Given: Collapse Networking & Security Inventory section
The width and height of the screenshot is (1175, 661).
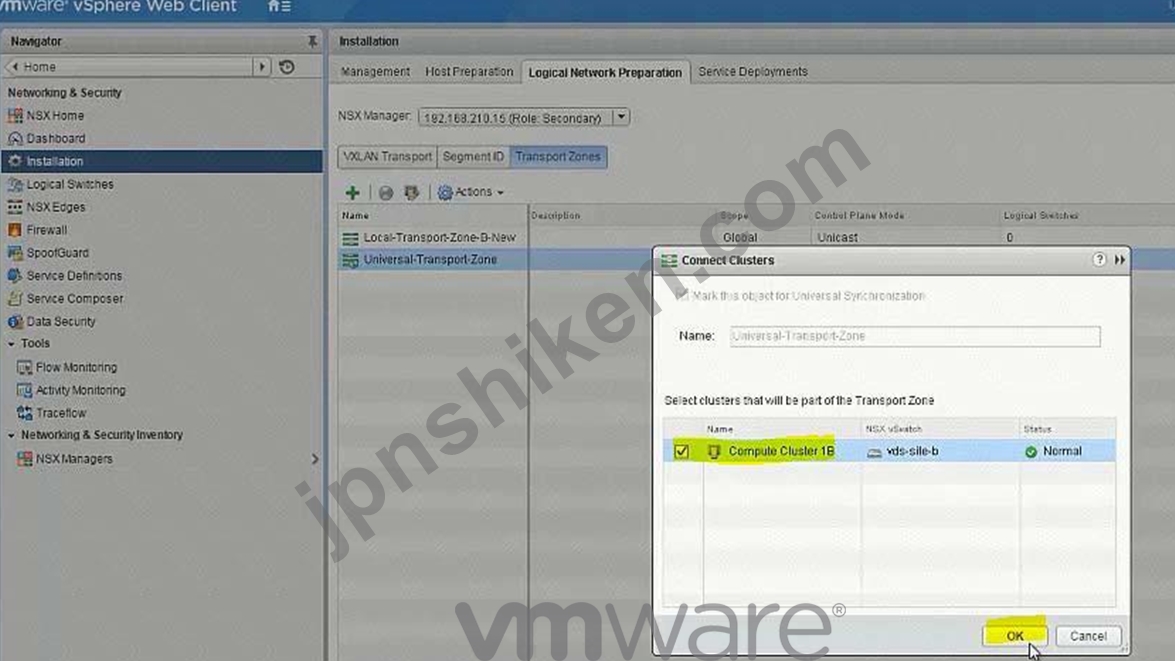Looking at the screenshot, I should 11,435.
